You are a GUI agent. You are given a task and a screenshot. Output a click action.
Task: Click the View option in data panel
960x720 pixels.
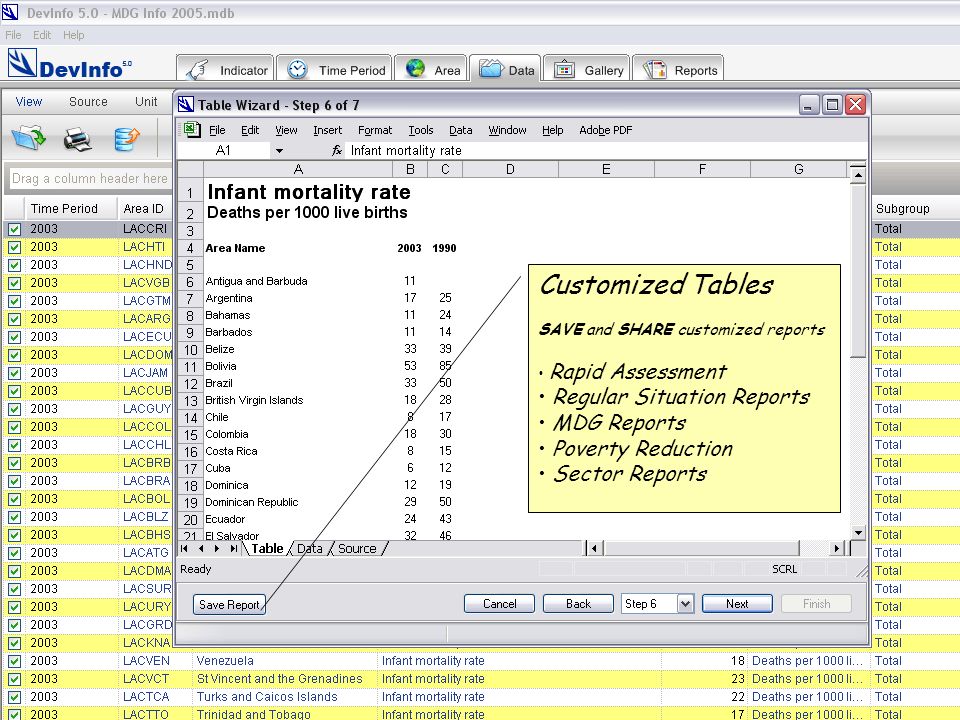pos(29,102)
